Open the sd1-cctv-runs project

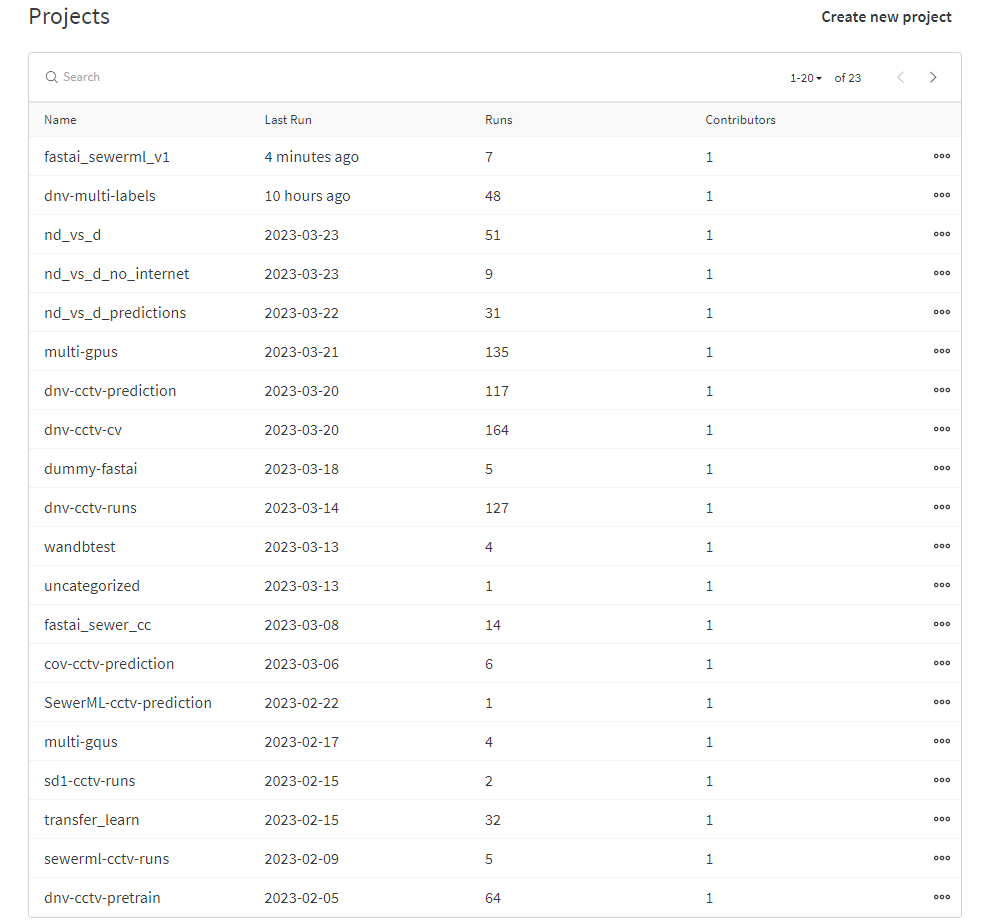(90, 781)
